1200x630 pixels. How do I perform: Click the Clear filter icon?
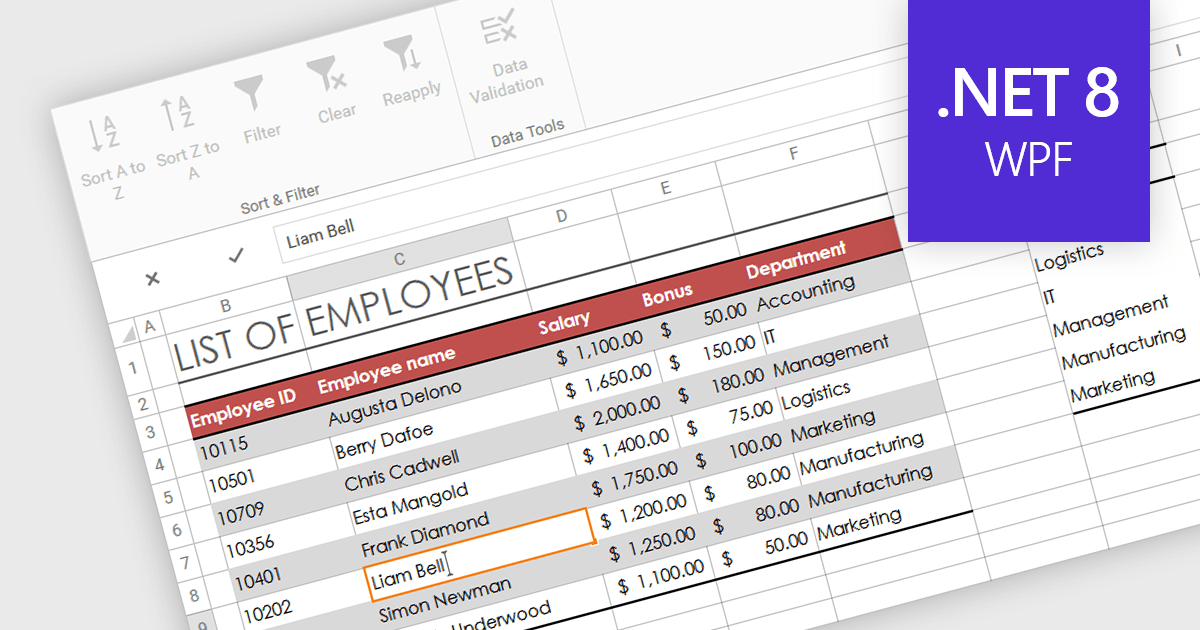(326, 75)
